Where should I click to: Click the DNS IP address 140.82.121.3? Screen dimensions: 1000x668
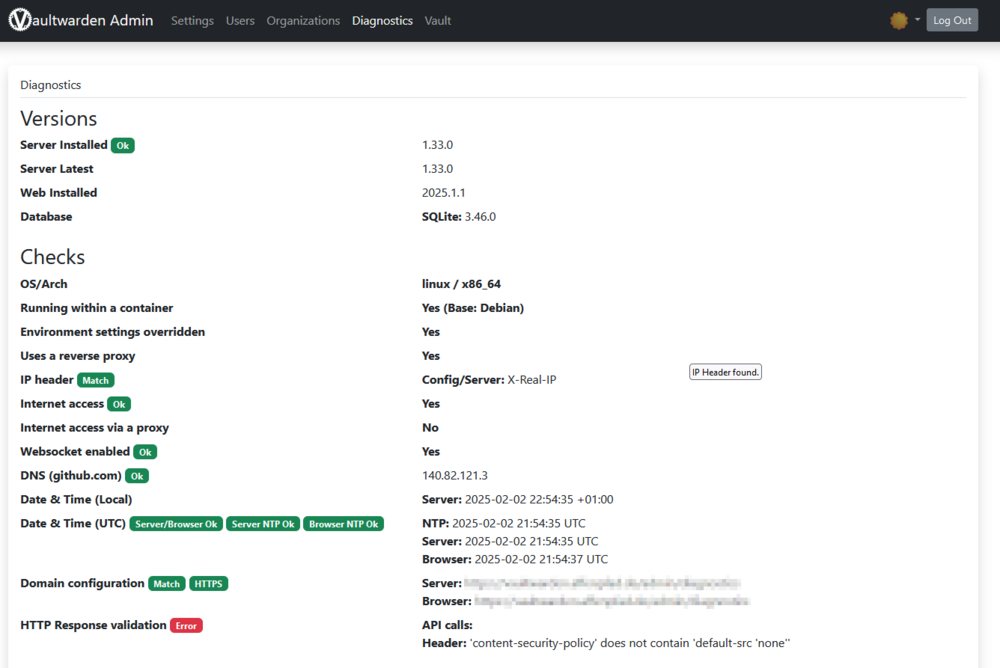click(455, 475)
